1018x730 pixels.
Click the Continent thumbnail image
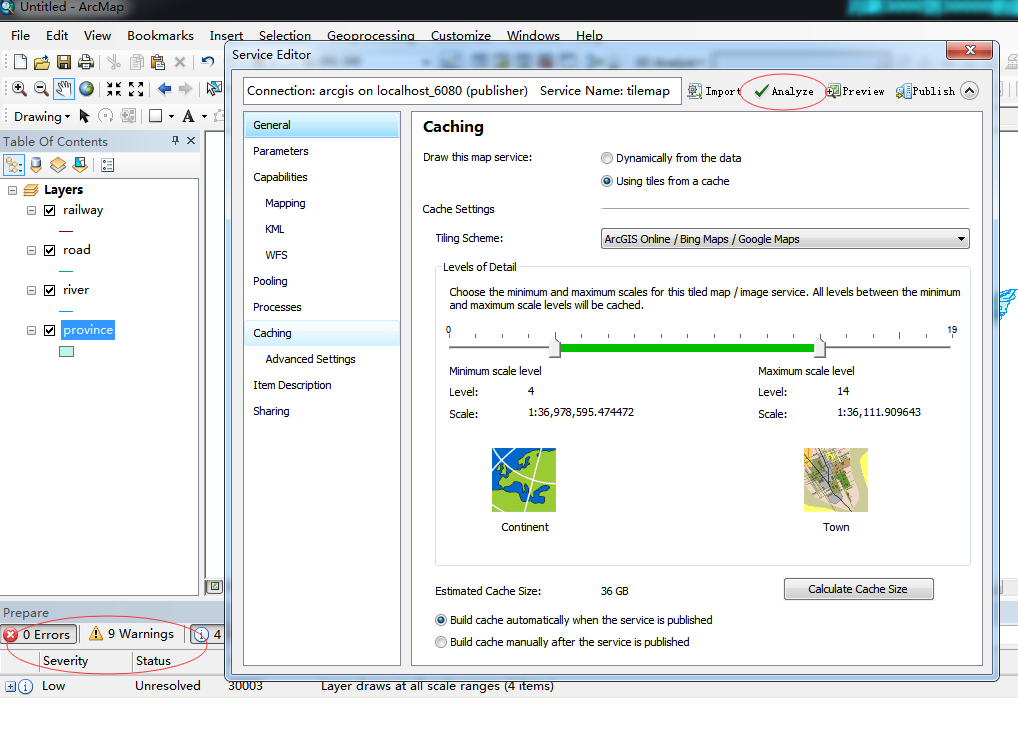pyautogui.click(x=523, y=480)
